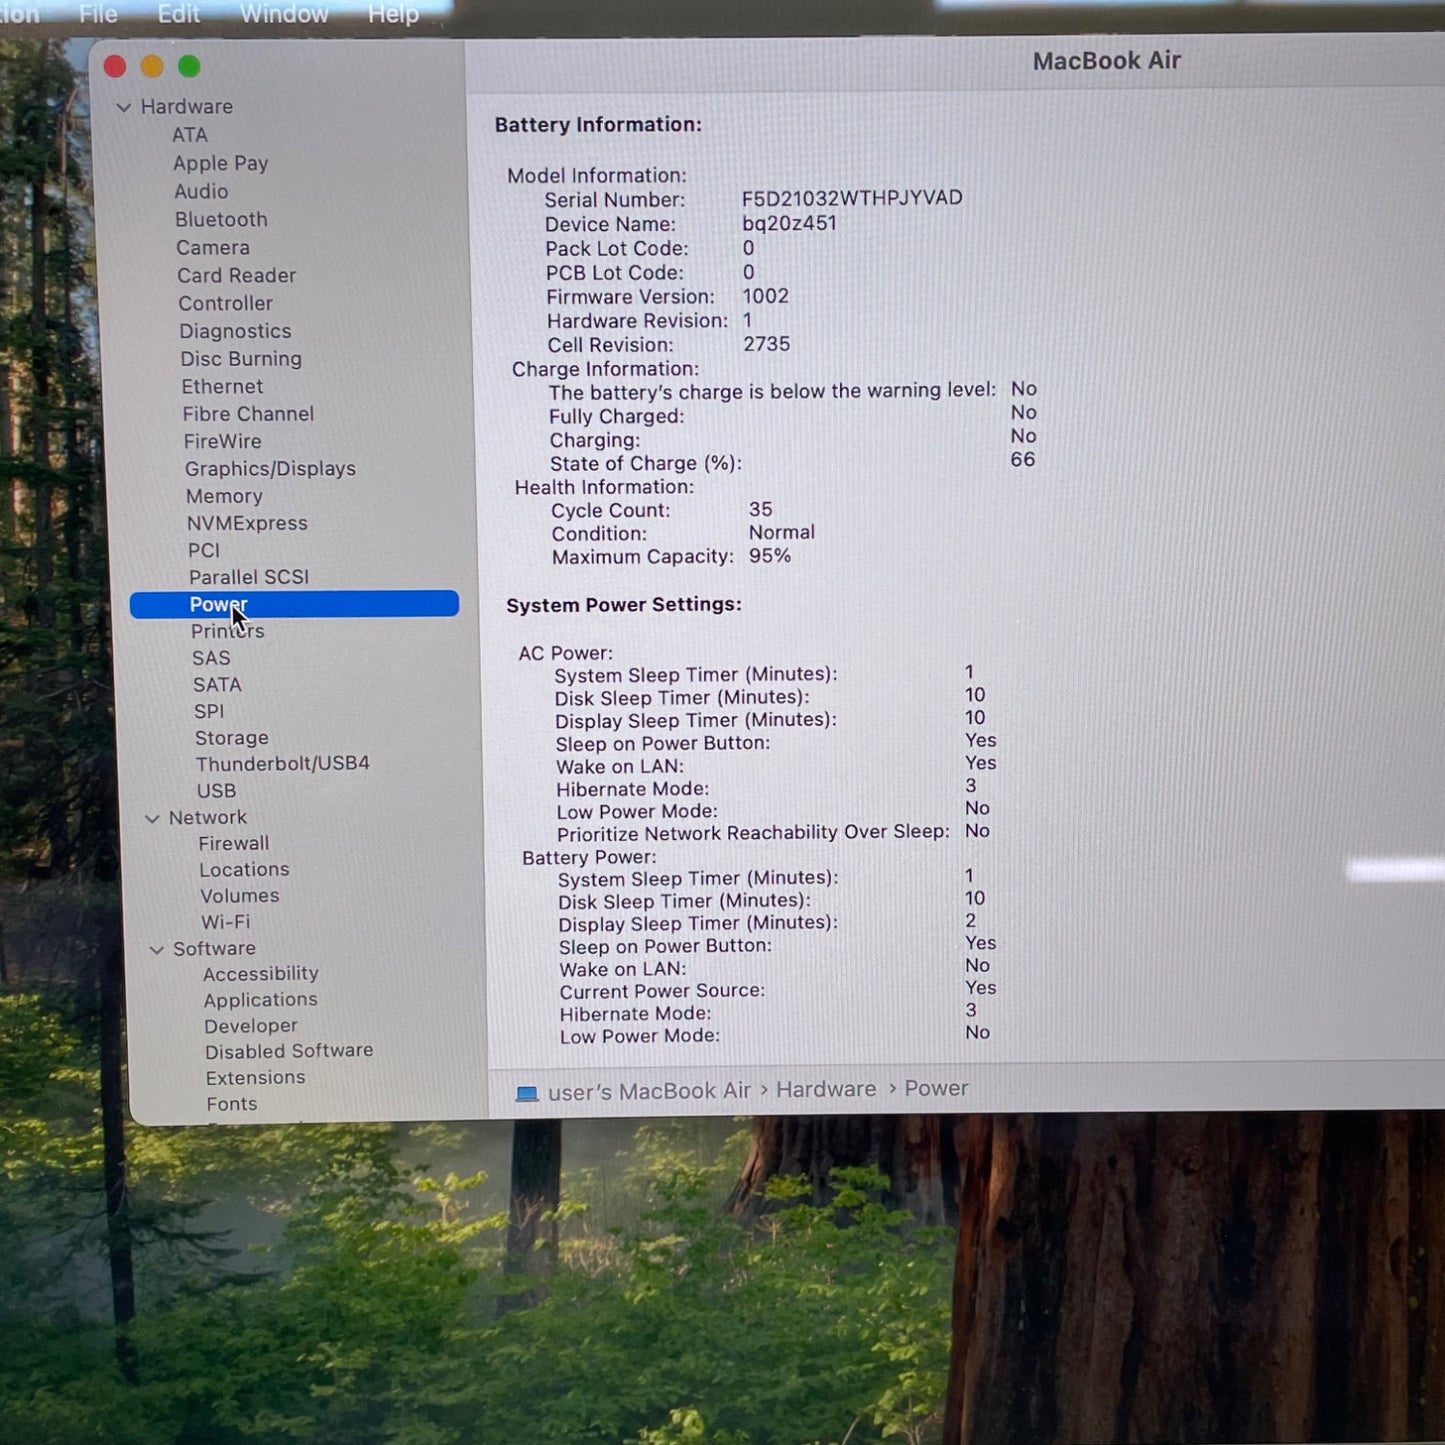Click Hardware in the bottom path bar
This screenshot has width=1445, height=1445.
(826, 1089)
